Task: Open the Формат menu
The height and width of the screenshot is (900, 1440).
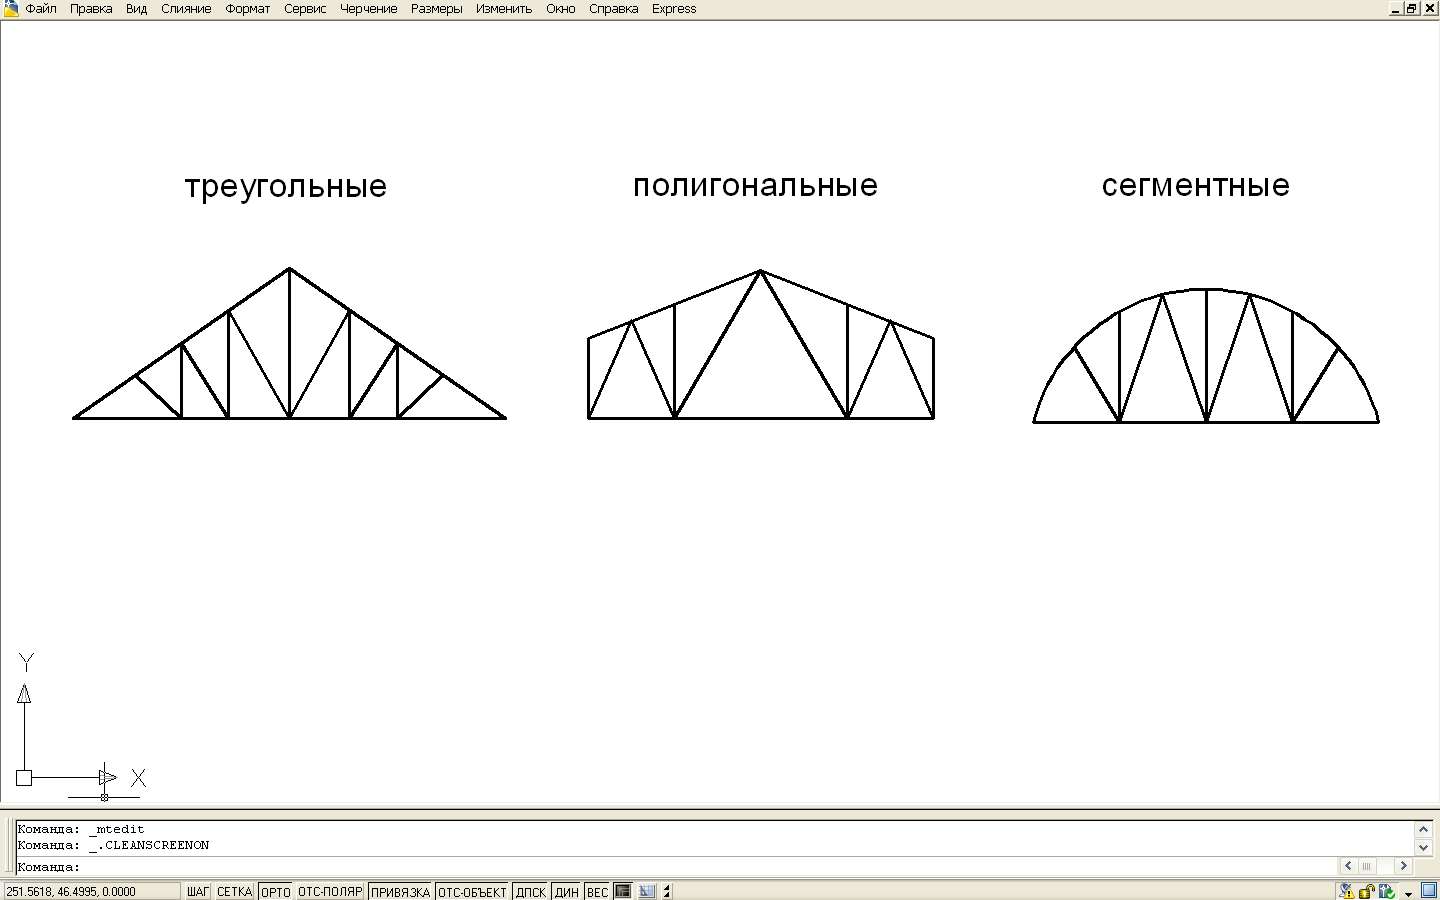Action: pos(248,9)
